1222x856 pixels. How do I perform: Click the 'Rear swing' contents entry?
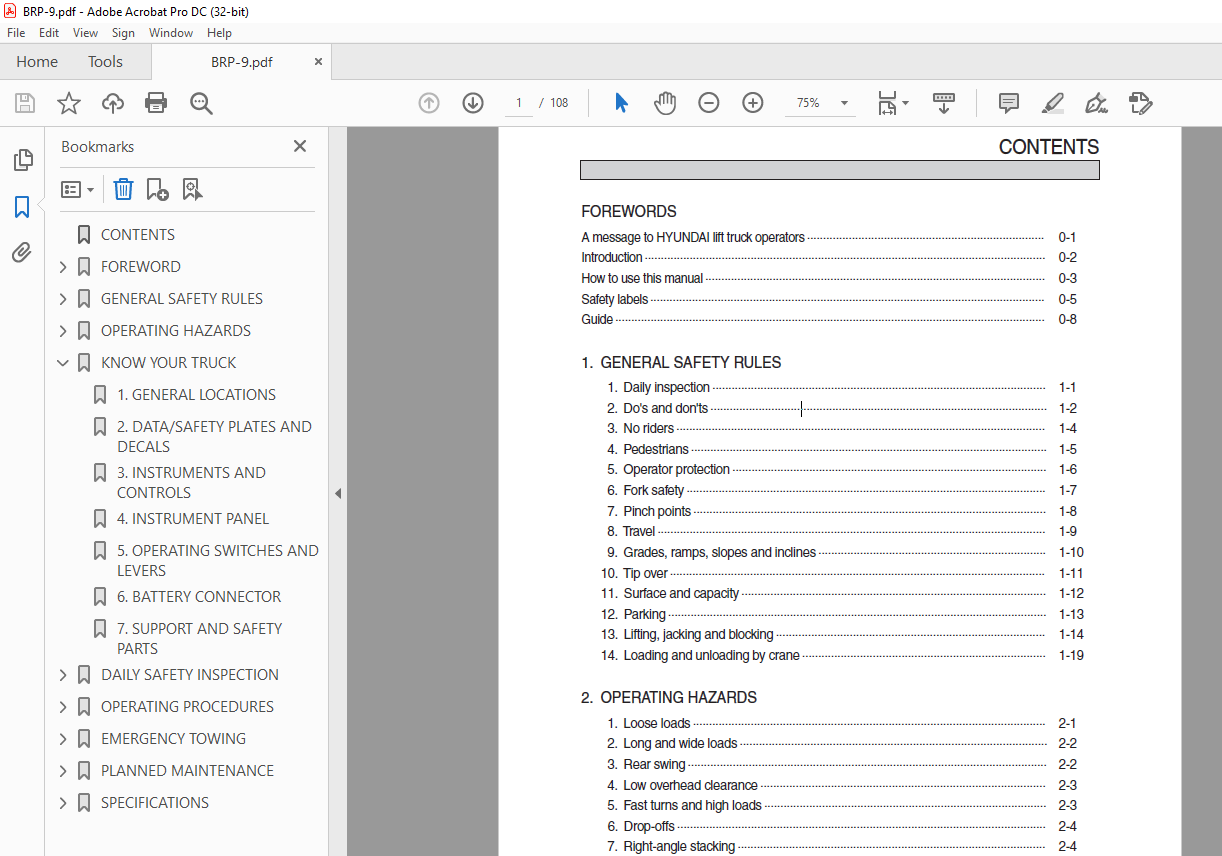point(654,765)
